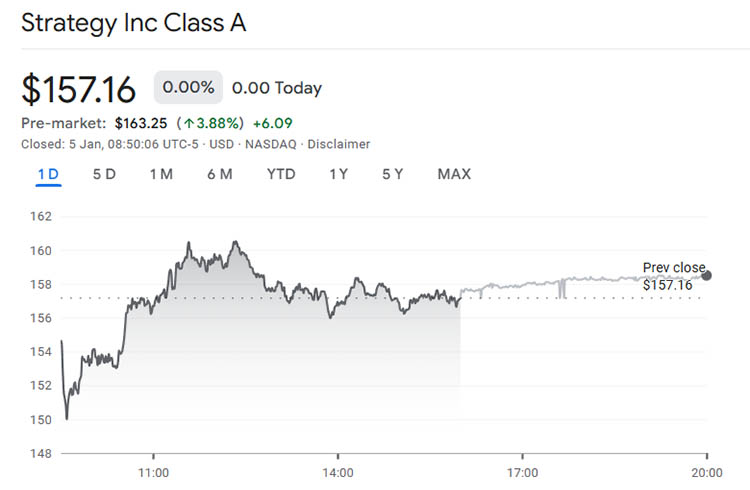Show the 6M price history

coord(220,174)
